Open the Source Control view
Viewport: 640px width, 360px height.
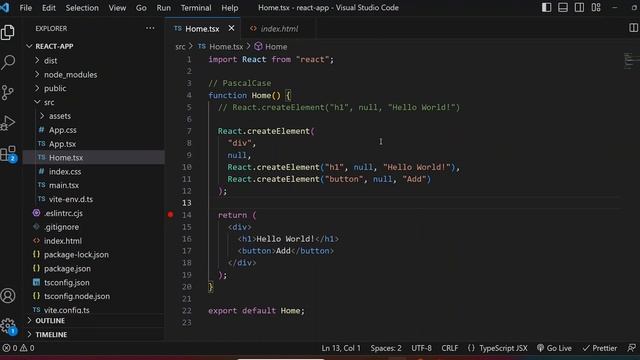[x=8, y=93]
